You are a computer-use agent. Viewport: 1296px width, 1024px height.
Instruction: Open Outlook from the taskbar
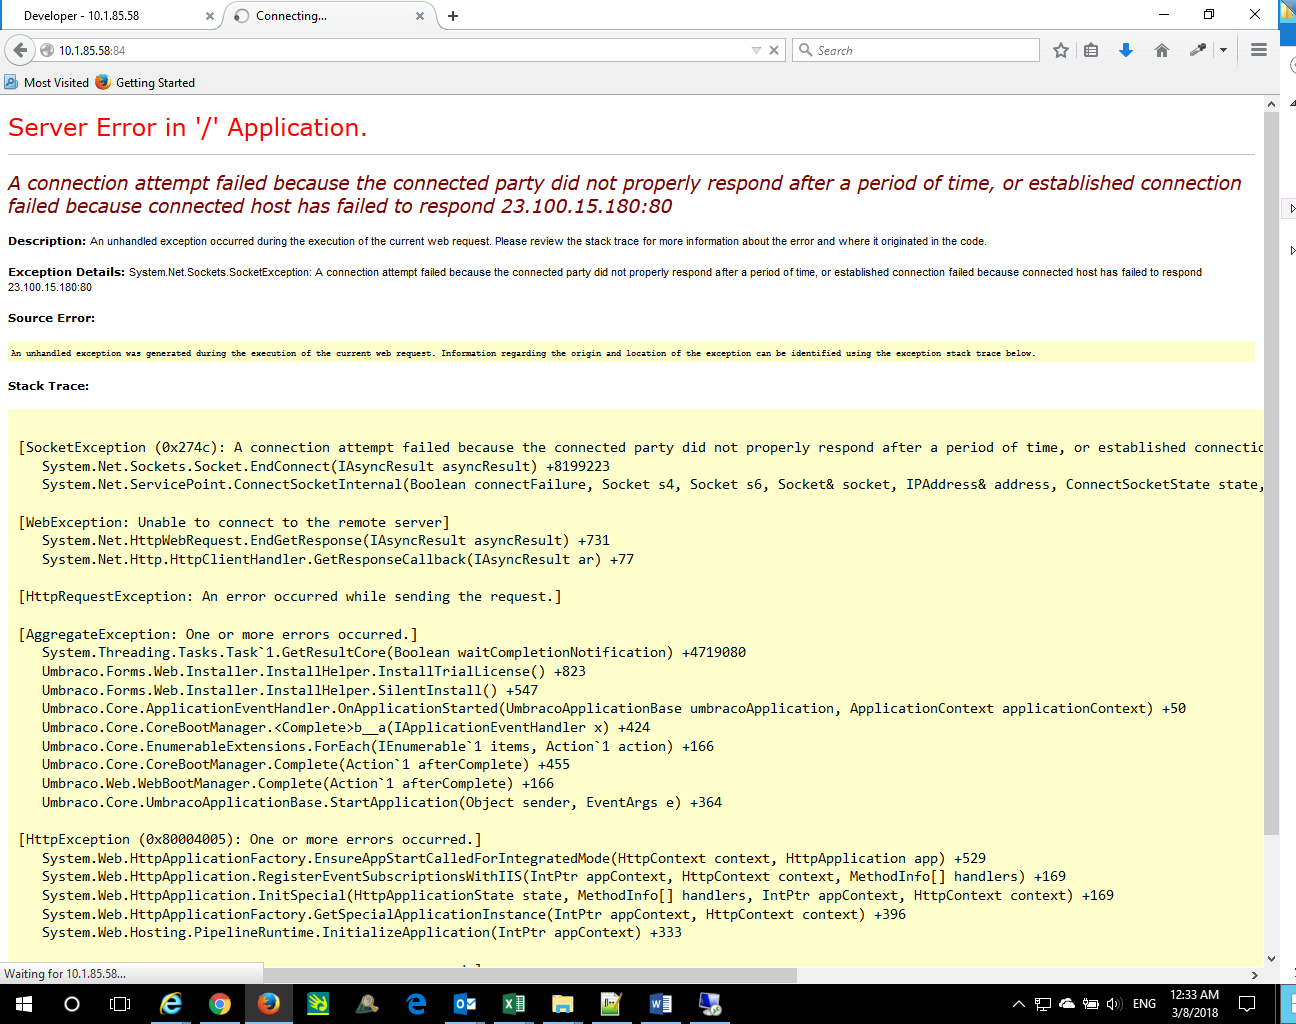(465, 1004)
